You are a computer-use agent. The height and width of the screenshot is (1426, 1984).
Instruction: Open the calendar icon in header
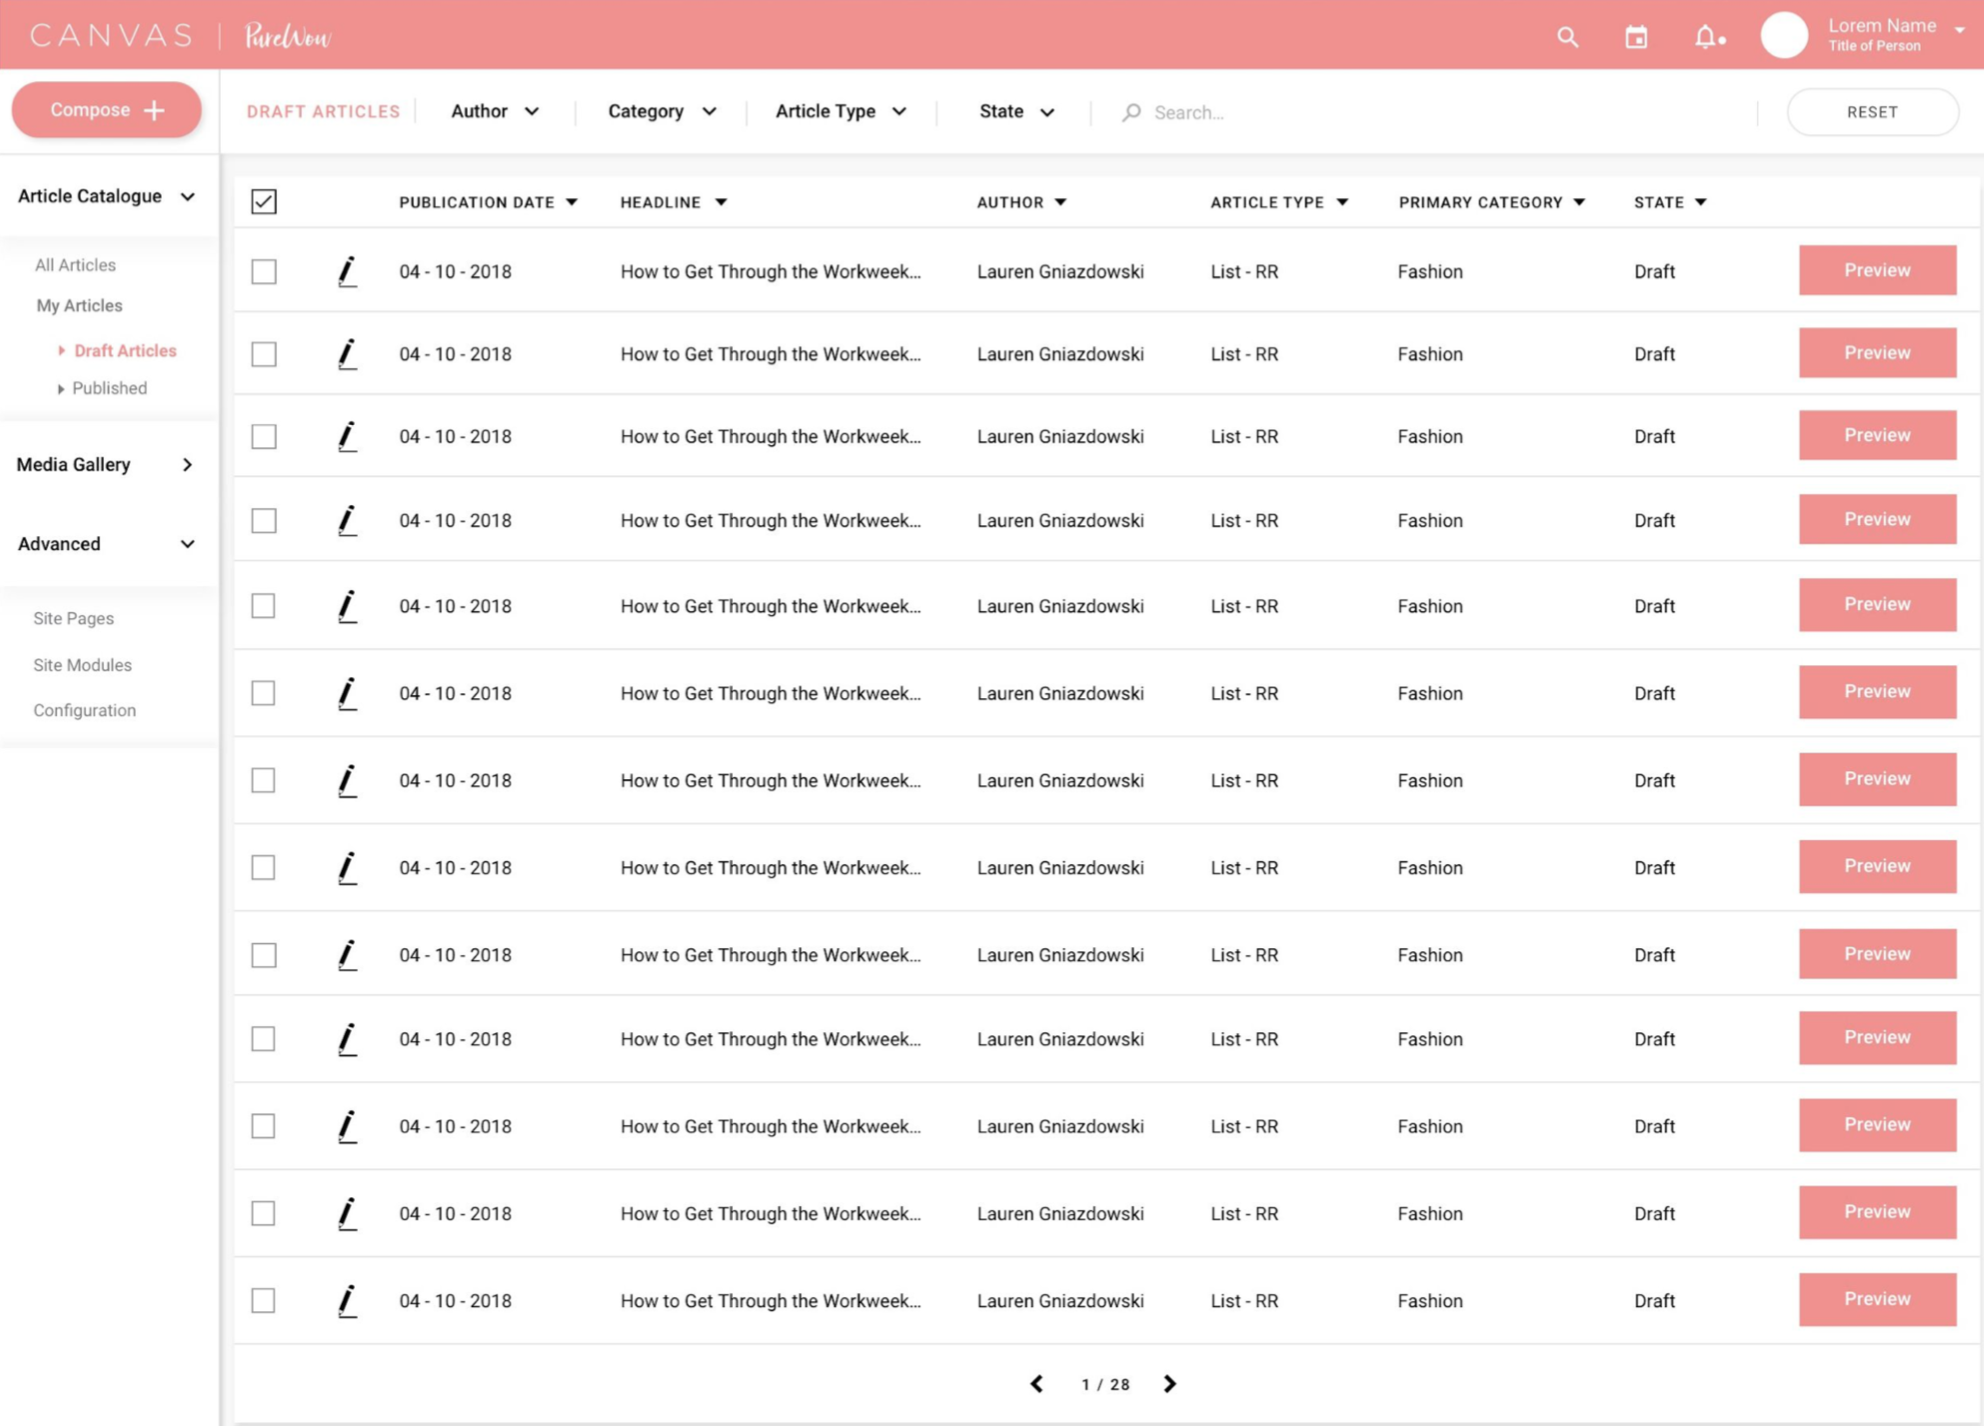coord(1636,38)
